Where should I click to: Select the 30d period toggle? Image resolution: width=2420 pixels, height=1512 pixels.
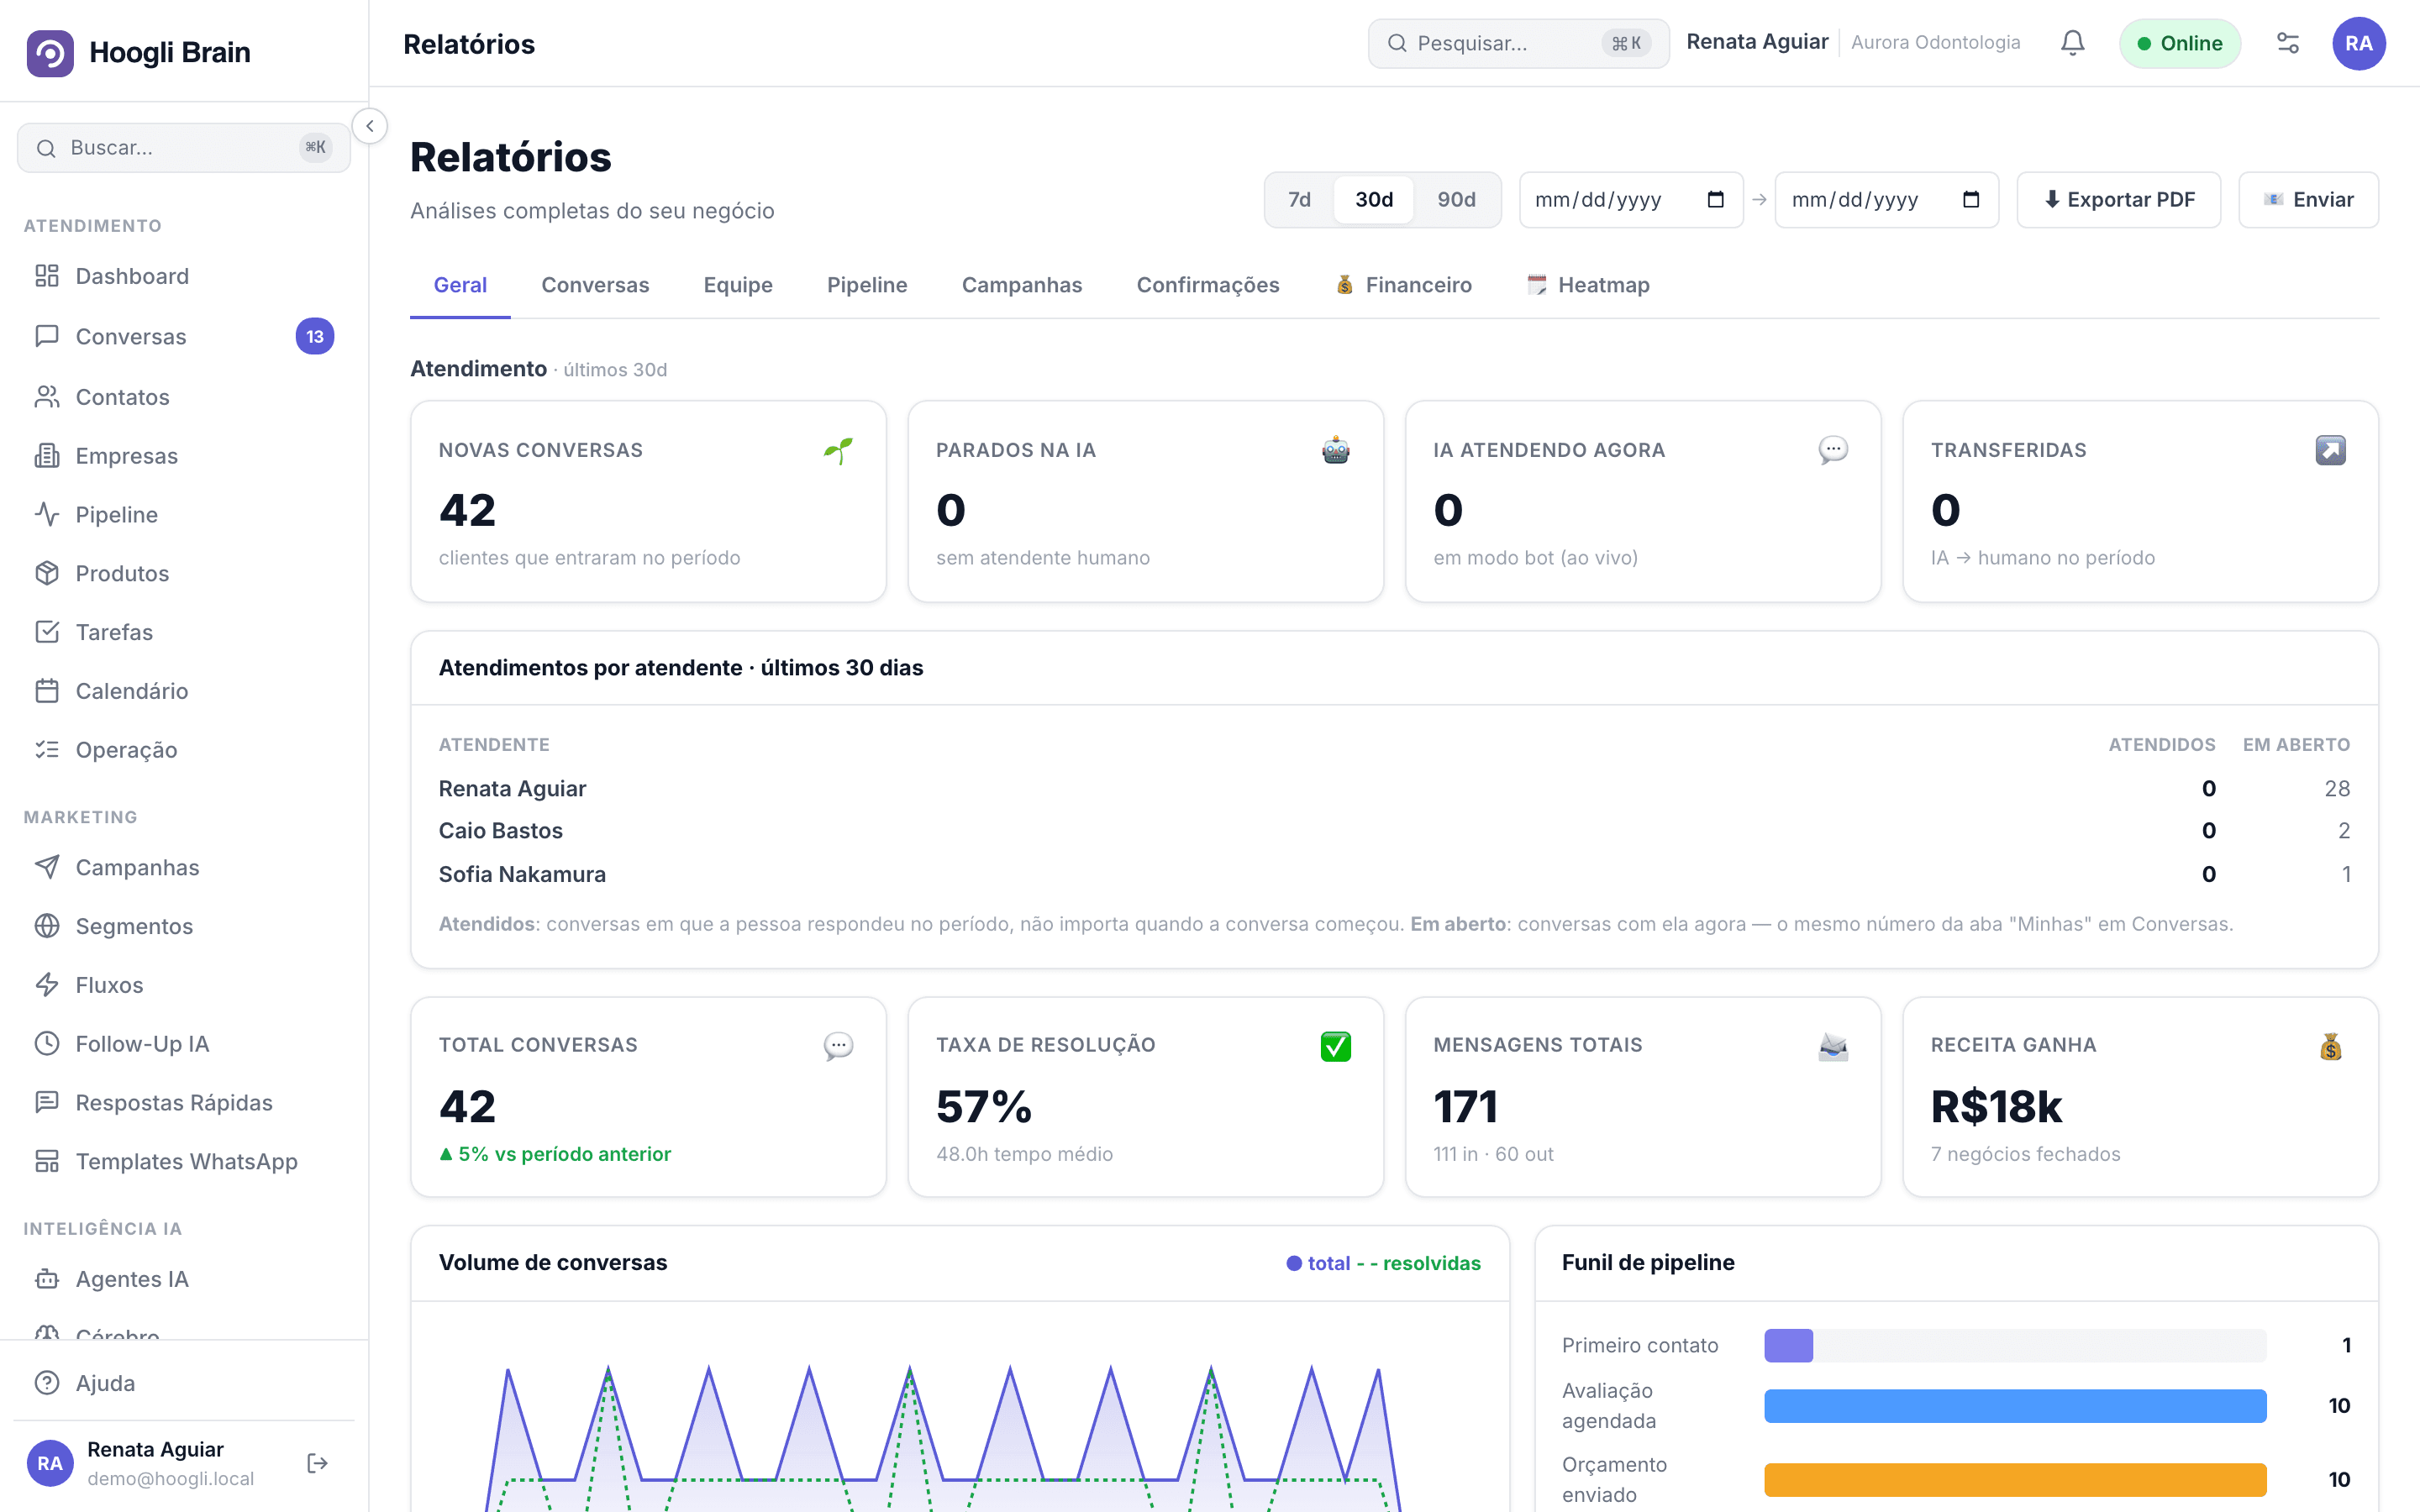(1373, 200)
